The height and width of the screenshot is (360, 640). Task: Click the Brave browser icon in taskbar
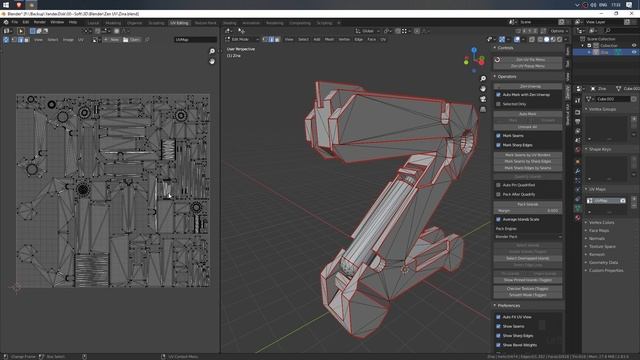pos(19,5)
